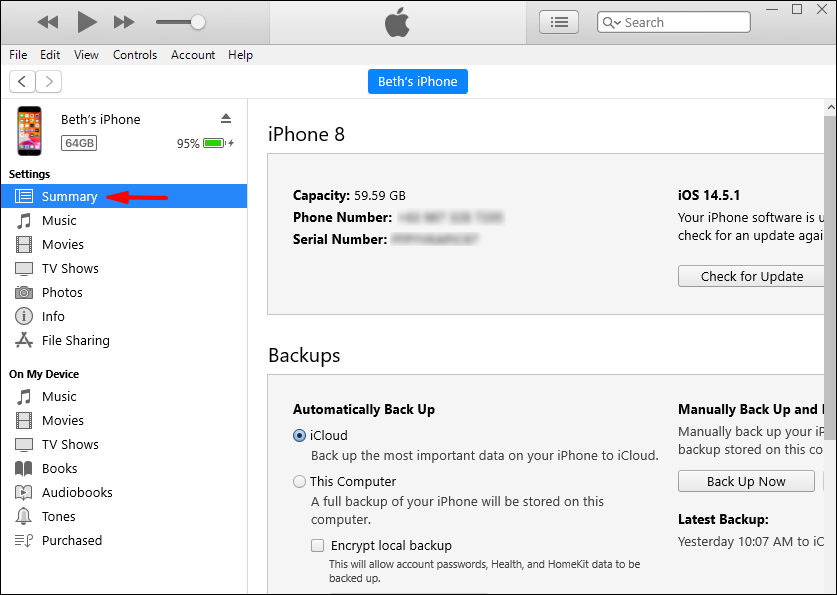Image resolution: width=837 pixels, height=595 pixels.
Task: Open Music icon under On My Device
Action: (x=23, y=396)
